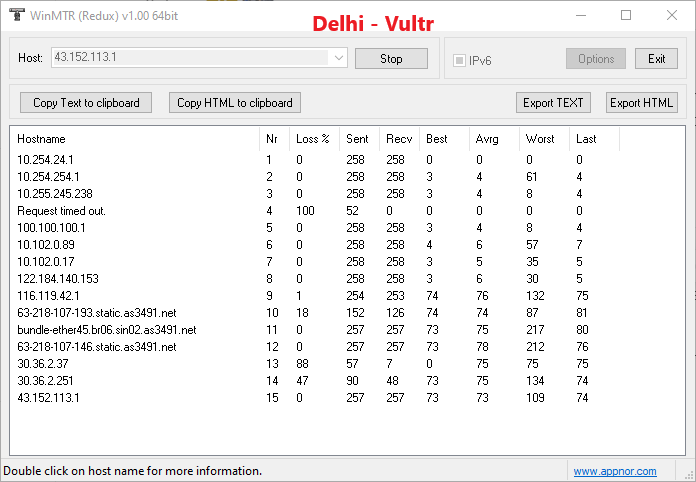696x482 pixels.
Task: Export results as HTML
Action: (x=641, y=103)
